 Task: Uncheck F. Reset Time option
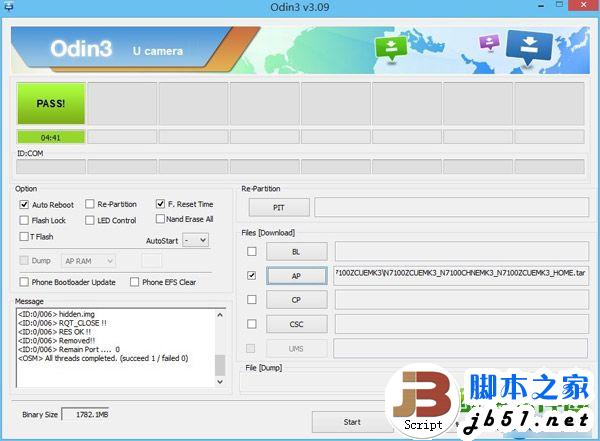(x=160, y=204)
